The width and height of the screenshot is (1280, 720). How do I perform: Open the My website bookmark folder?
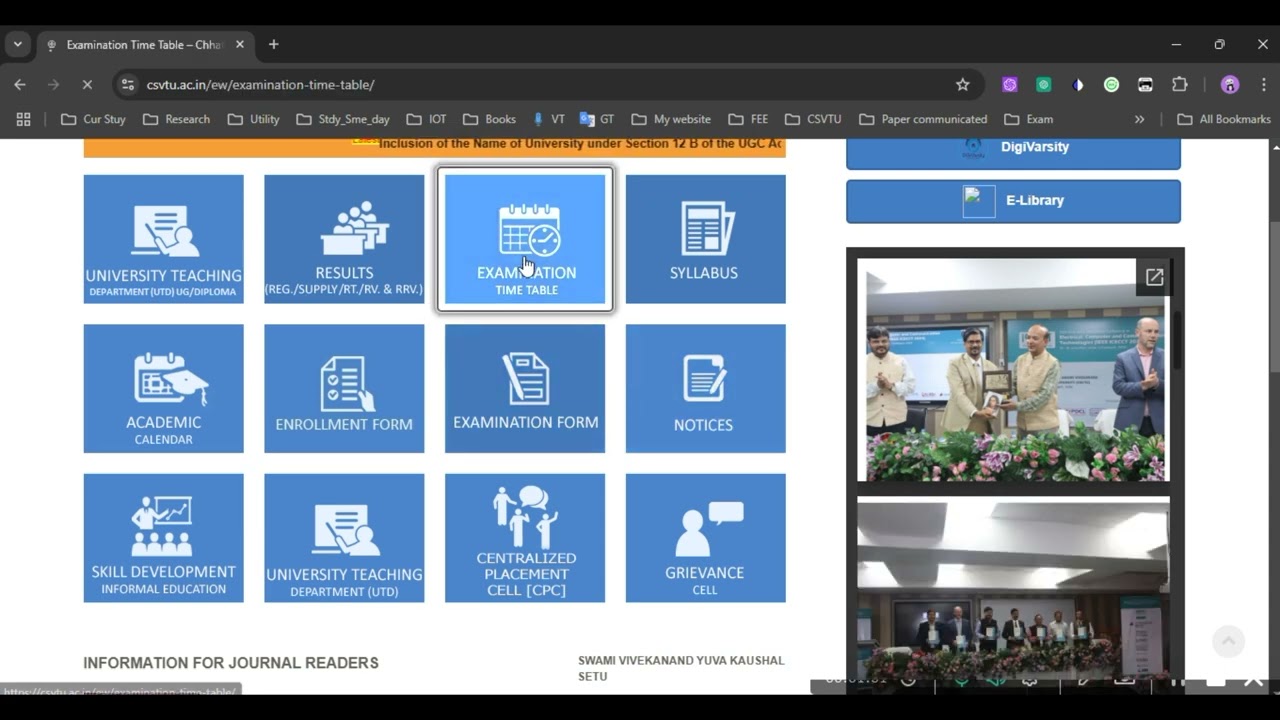[671, 119]
